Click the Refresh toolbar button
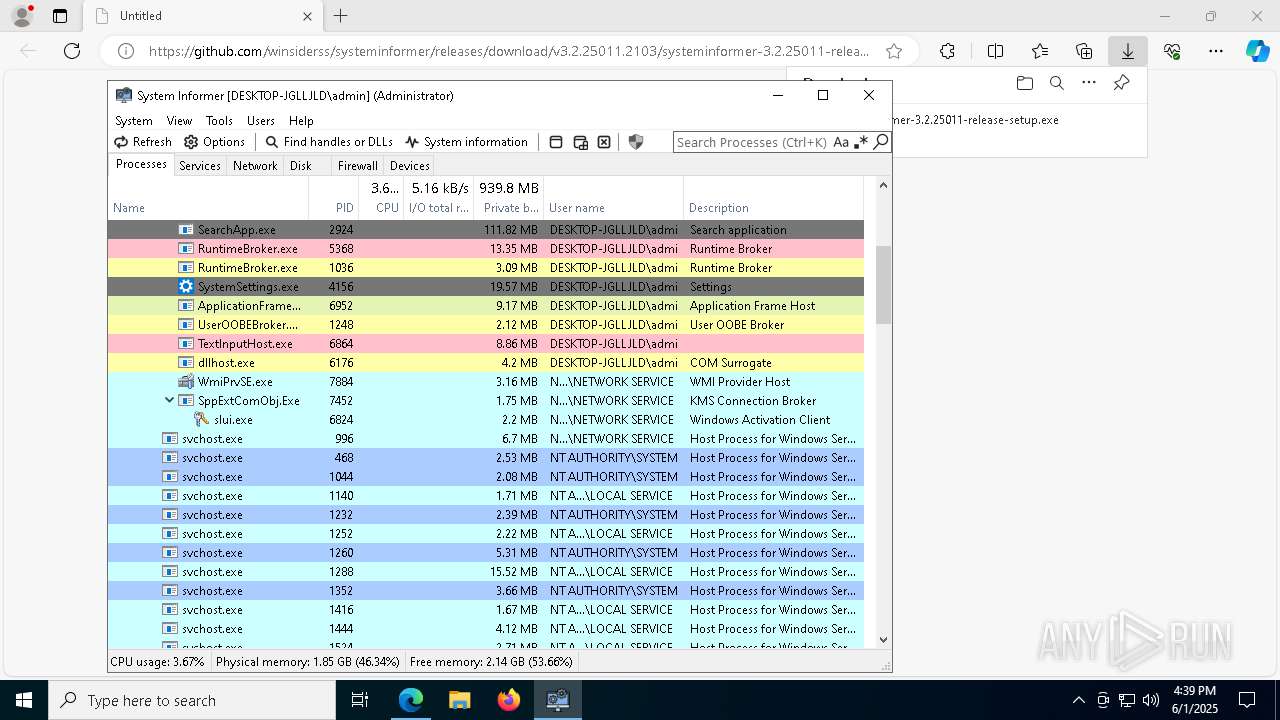Image resolution: width=1280 pixels, height=720 pixels. pos(142,142)
